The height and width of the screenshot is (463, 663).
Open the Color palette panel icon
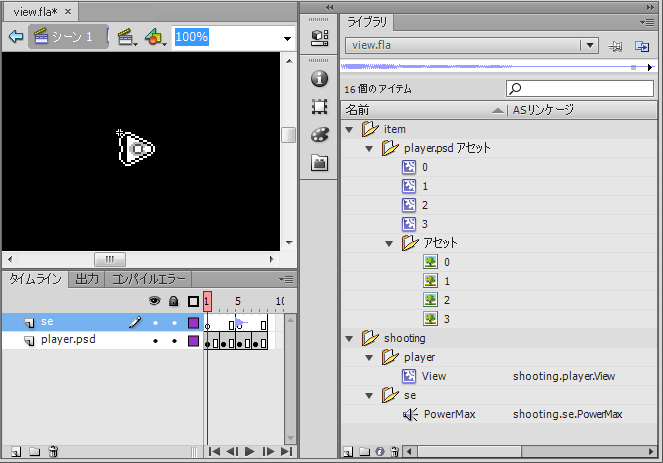point(320,134)
